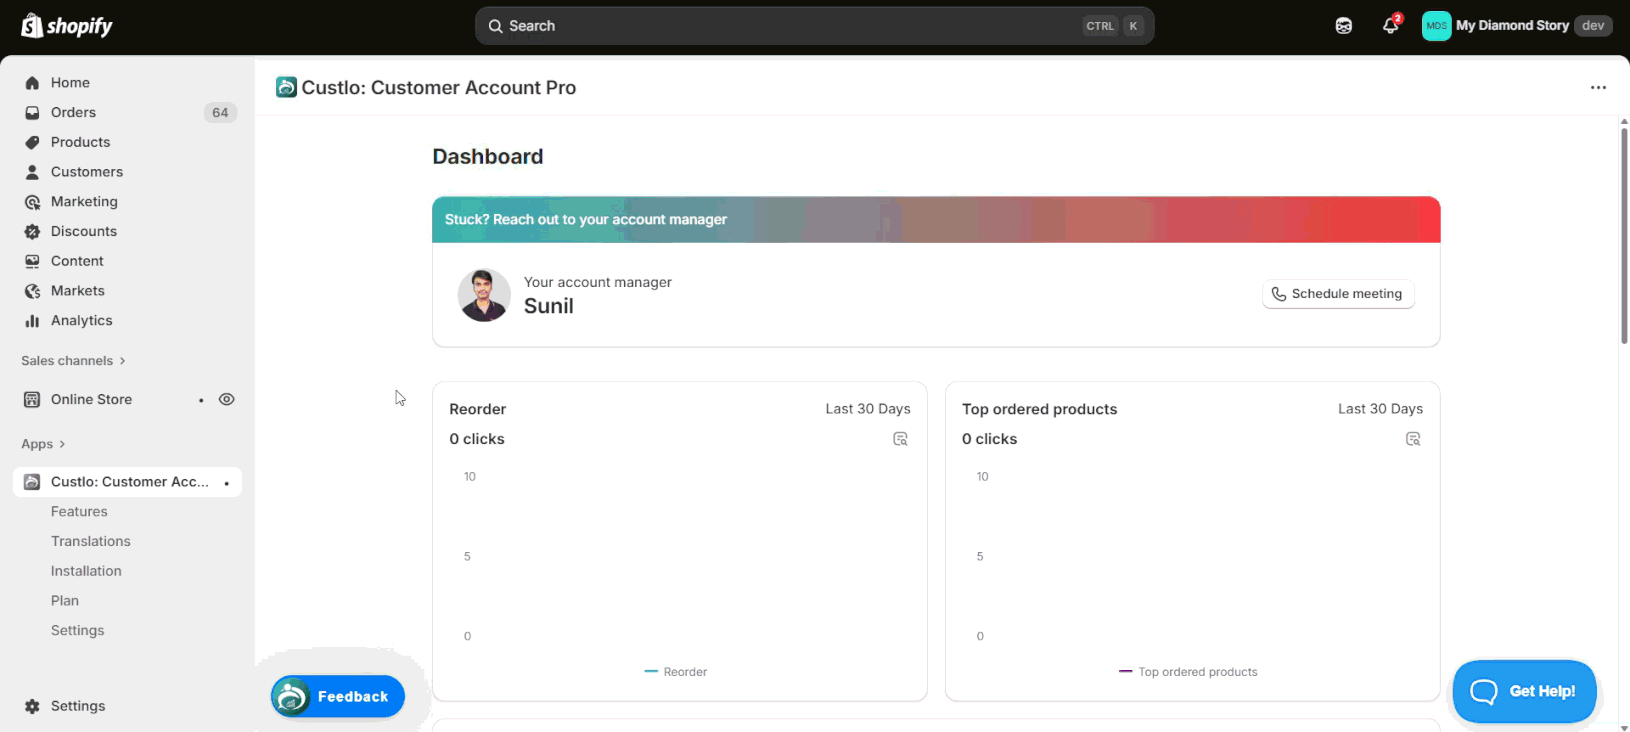Open Features under Custlo app
Screen dimensions: 1630x732
(x=79, y=512)
